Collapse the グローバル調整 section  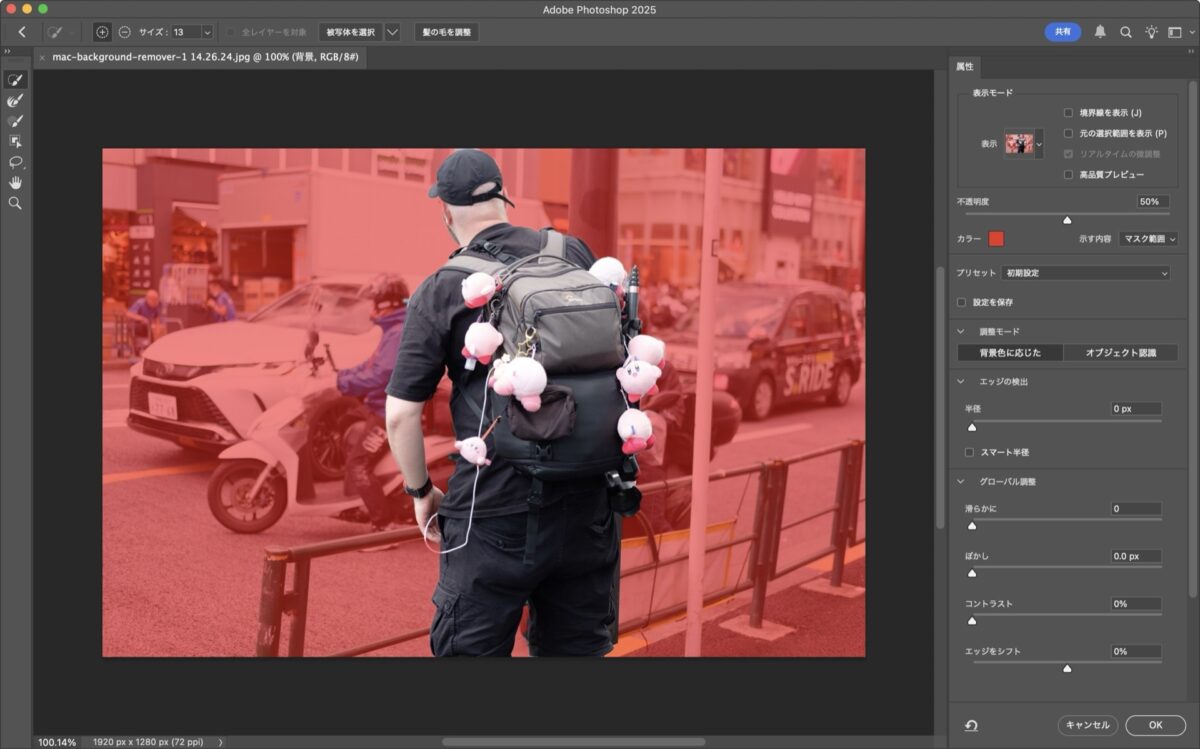(962, 482)
